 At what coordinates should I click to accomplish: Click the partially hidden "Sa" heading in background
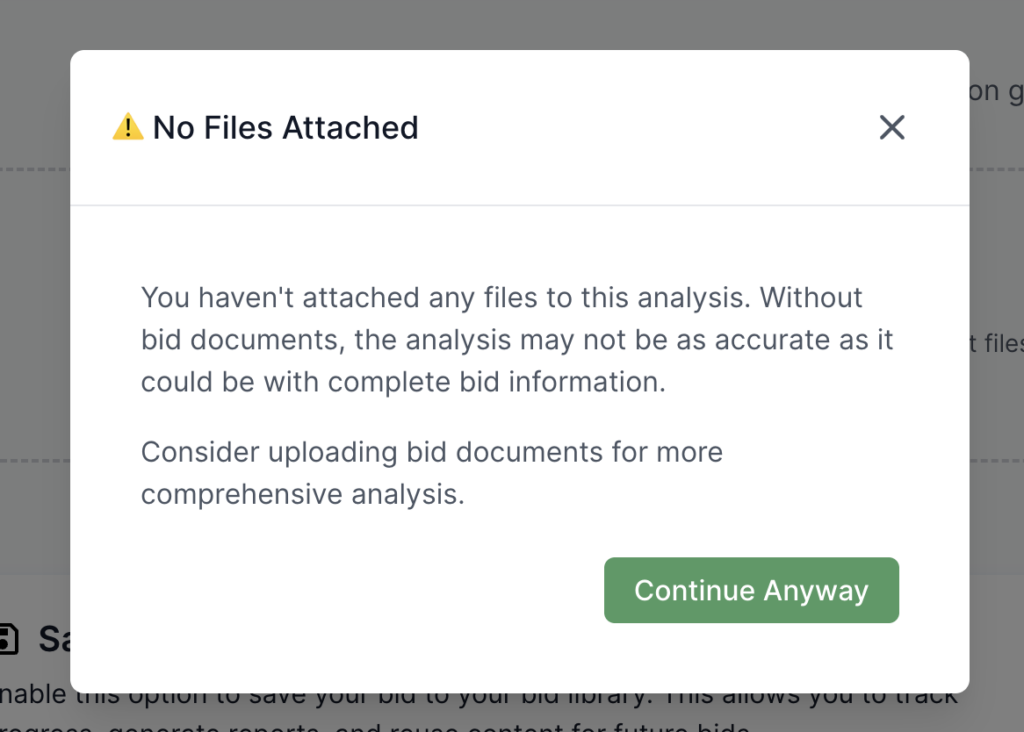click(x=54, y=639)
